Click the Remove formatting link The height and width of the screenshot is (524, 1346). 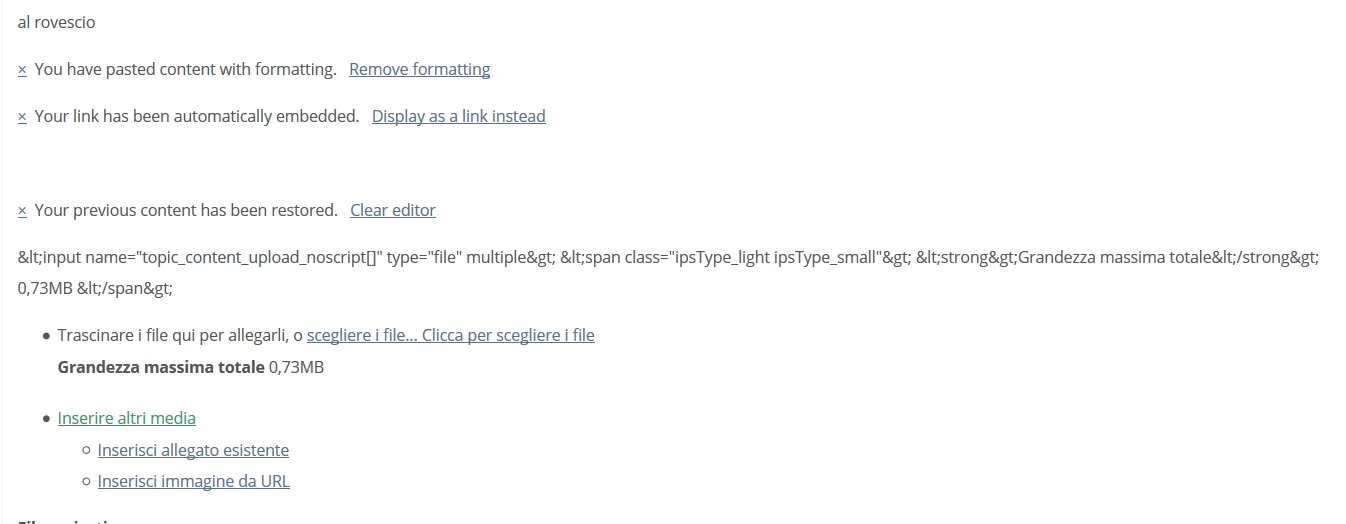[x=419, y=69]
